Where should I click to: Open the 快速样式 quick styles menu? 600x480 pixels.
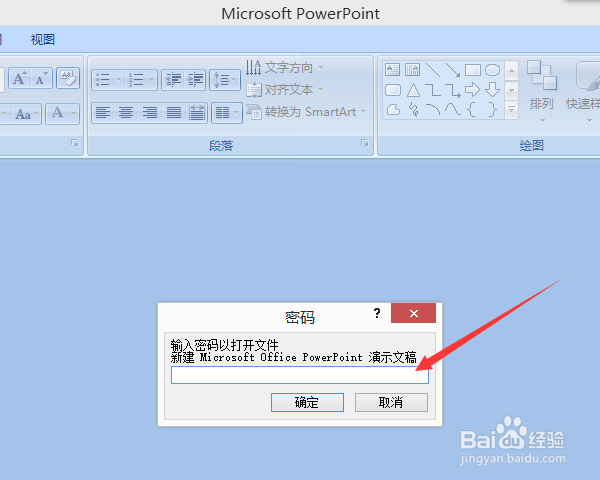(x=585, y=91)
